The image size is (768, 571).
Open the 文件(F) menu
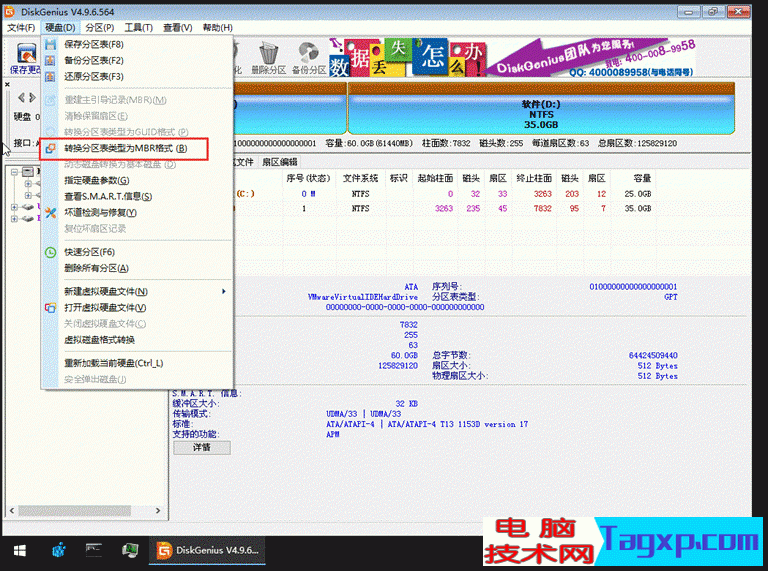21,28
